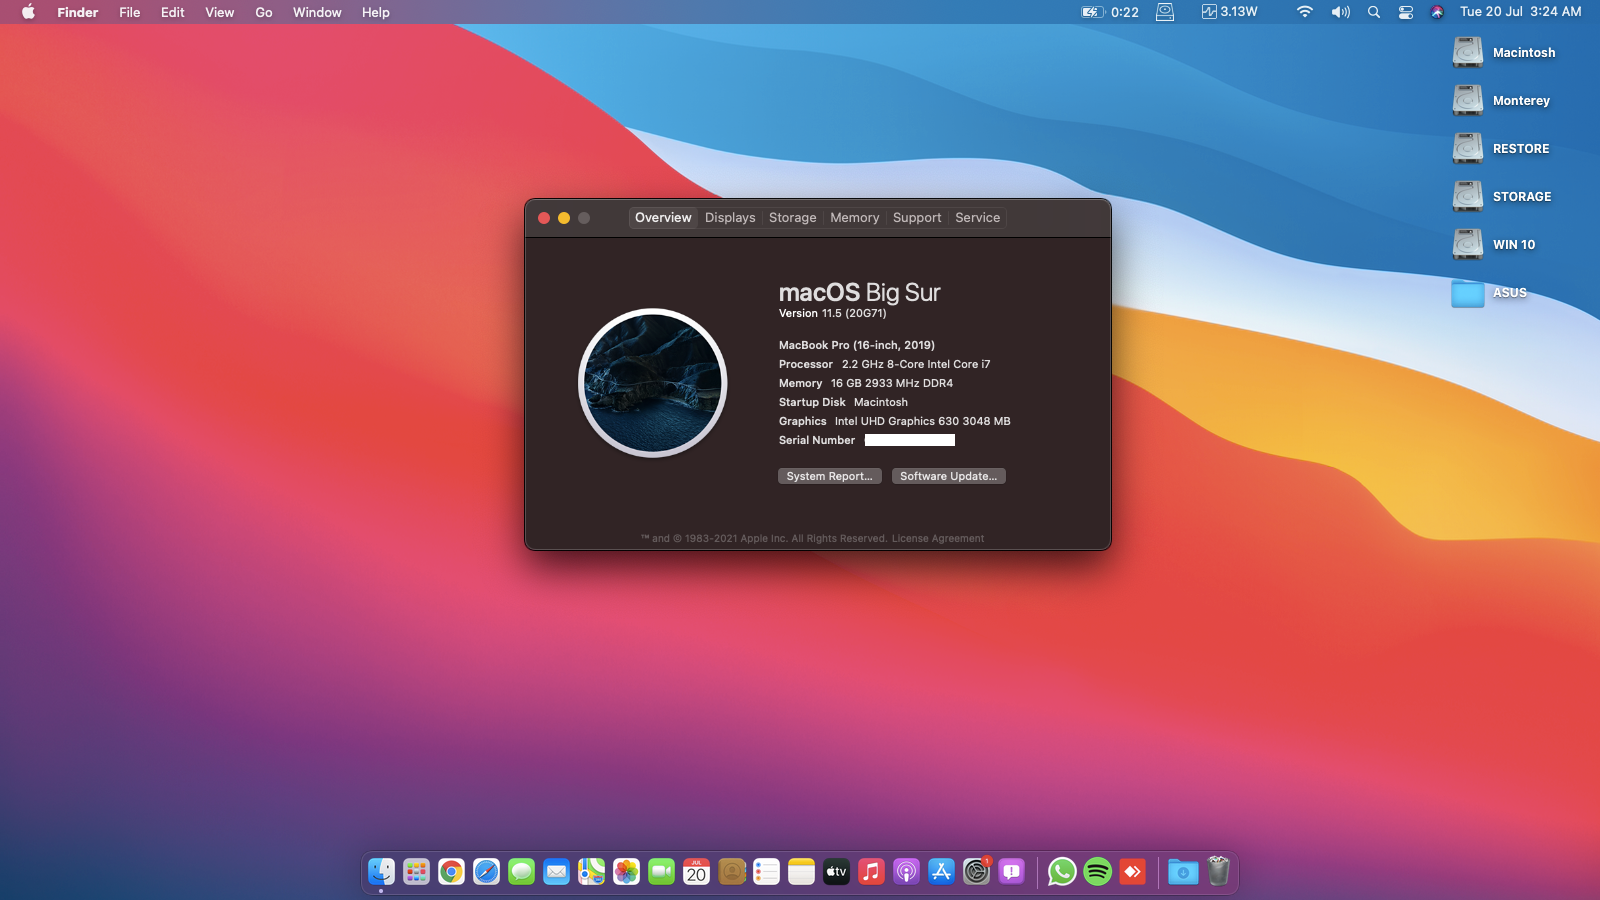This screenshot has width=1600, height=900.
Task: Open the Wi-Fi menu in the menu bar
Action: (x=1305, y=12)
